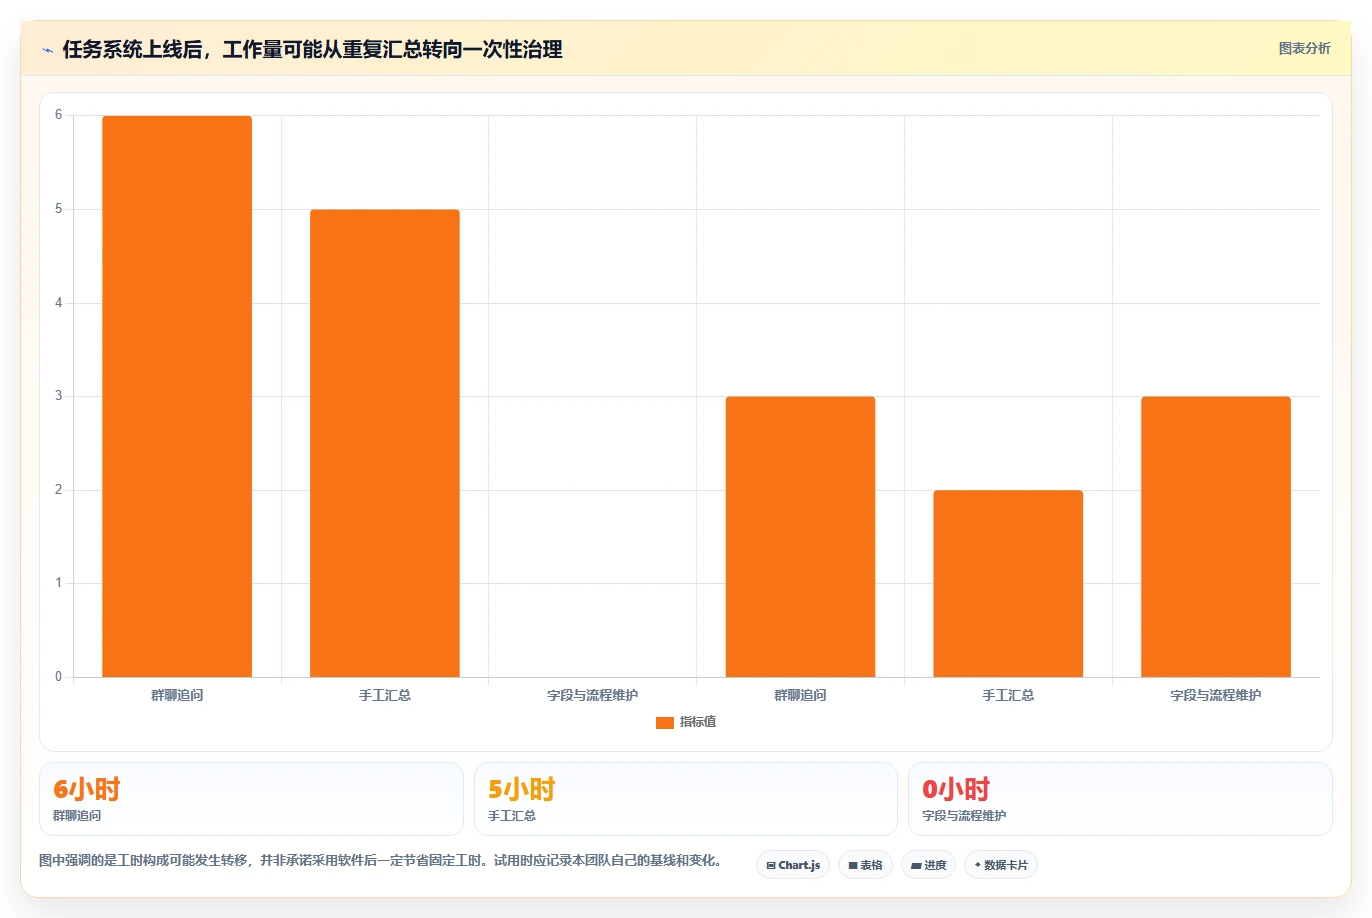
Task: Select the 表格 tag chip
Action: pos(865,865)
